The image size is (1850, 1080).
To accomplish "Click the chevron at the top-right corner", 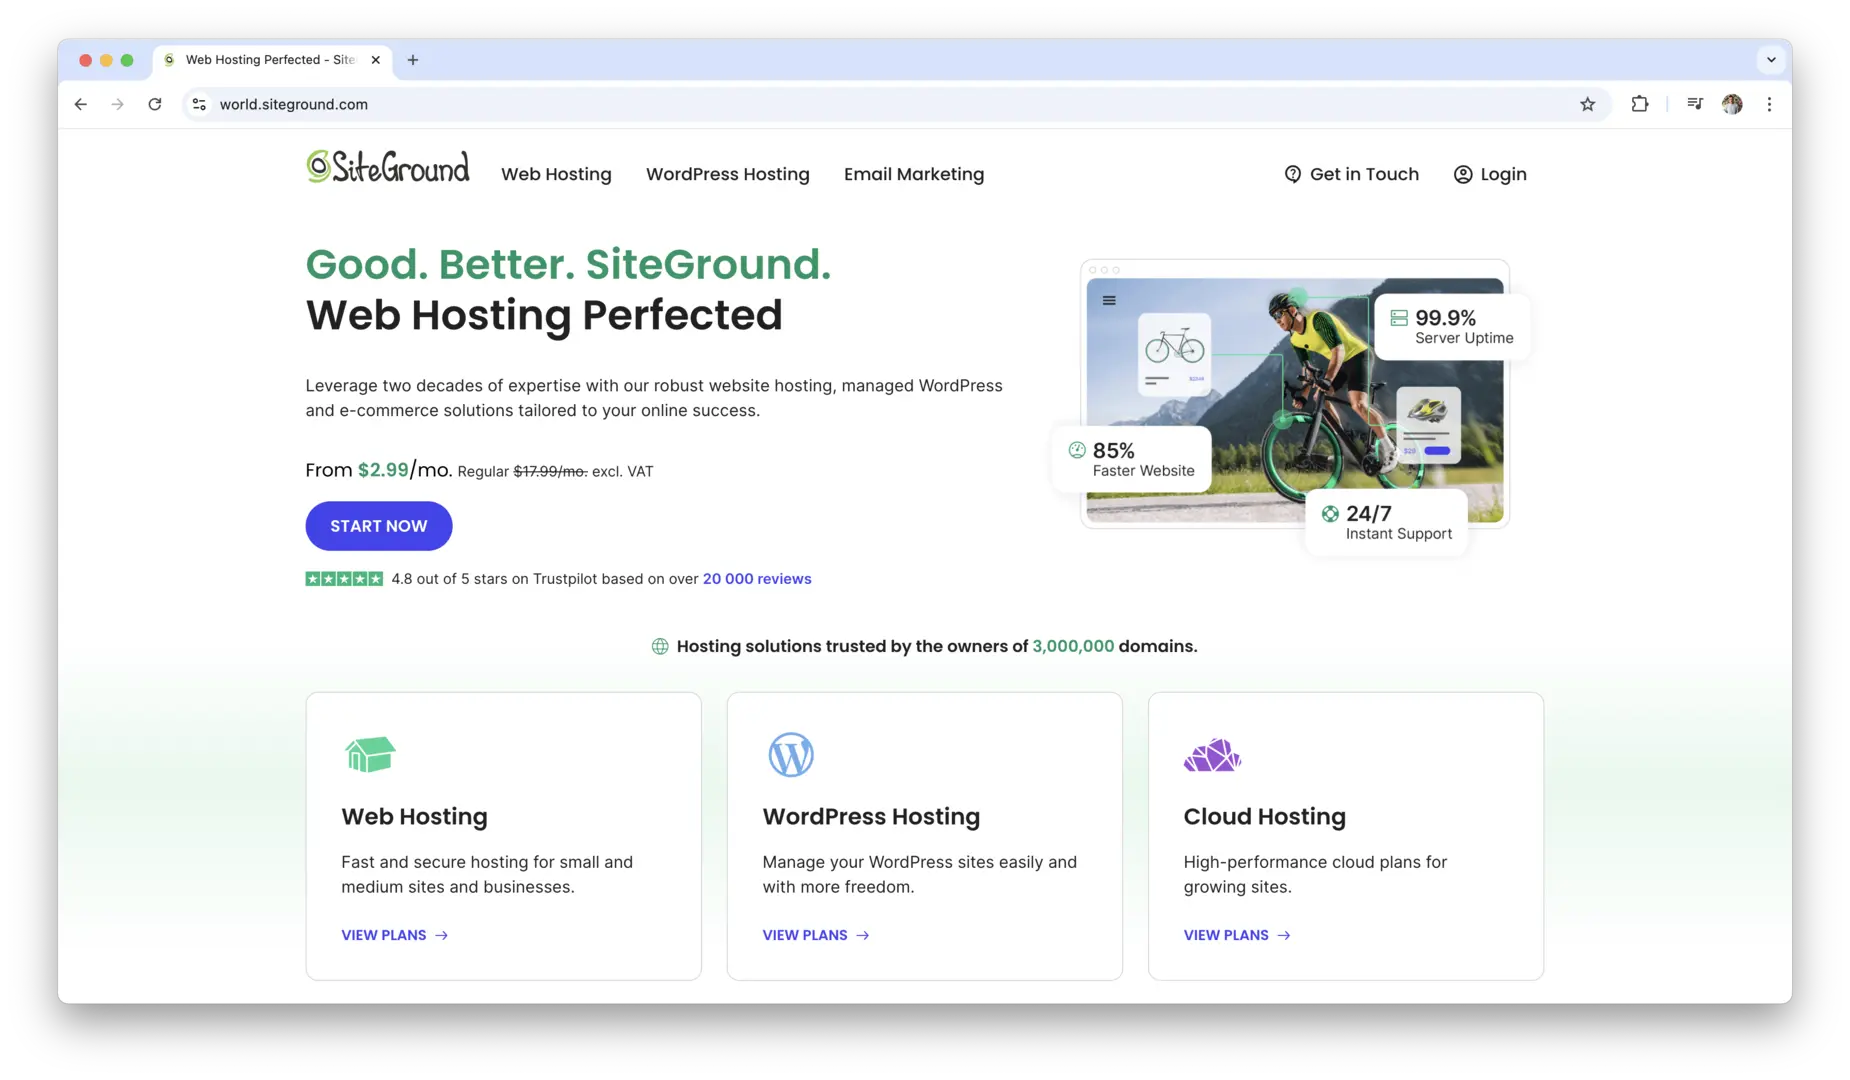I will [1770, 59].
